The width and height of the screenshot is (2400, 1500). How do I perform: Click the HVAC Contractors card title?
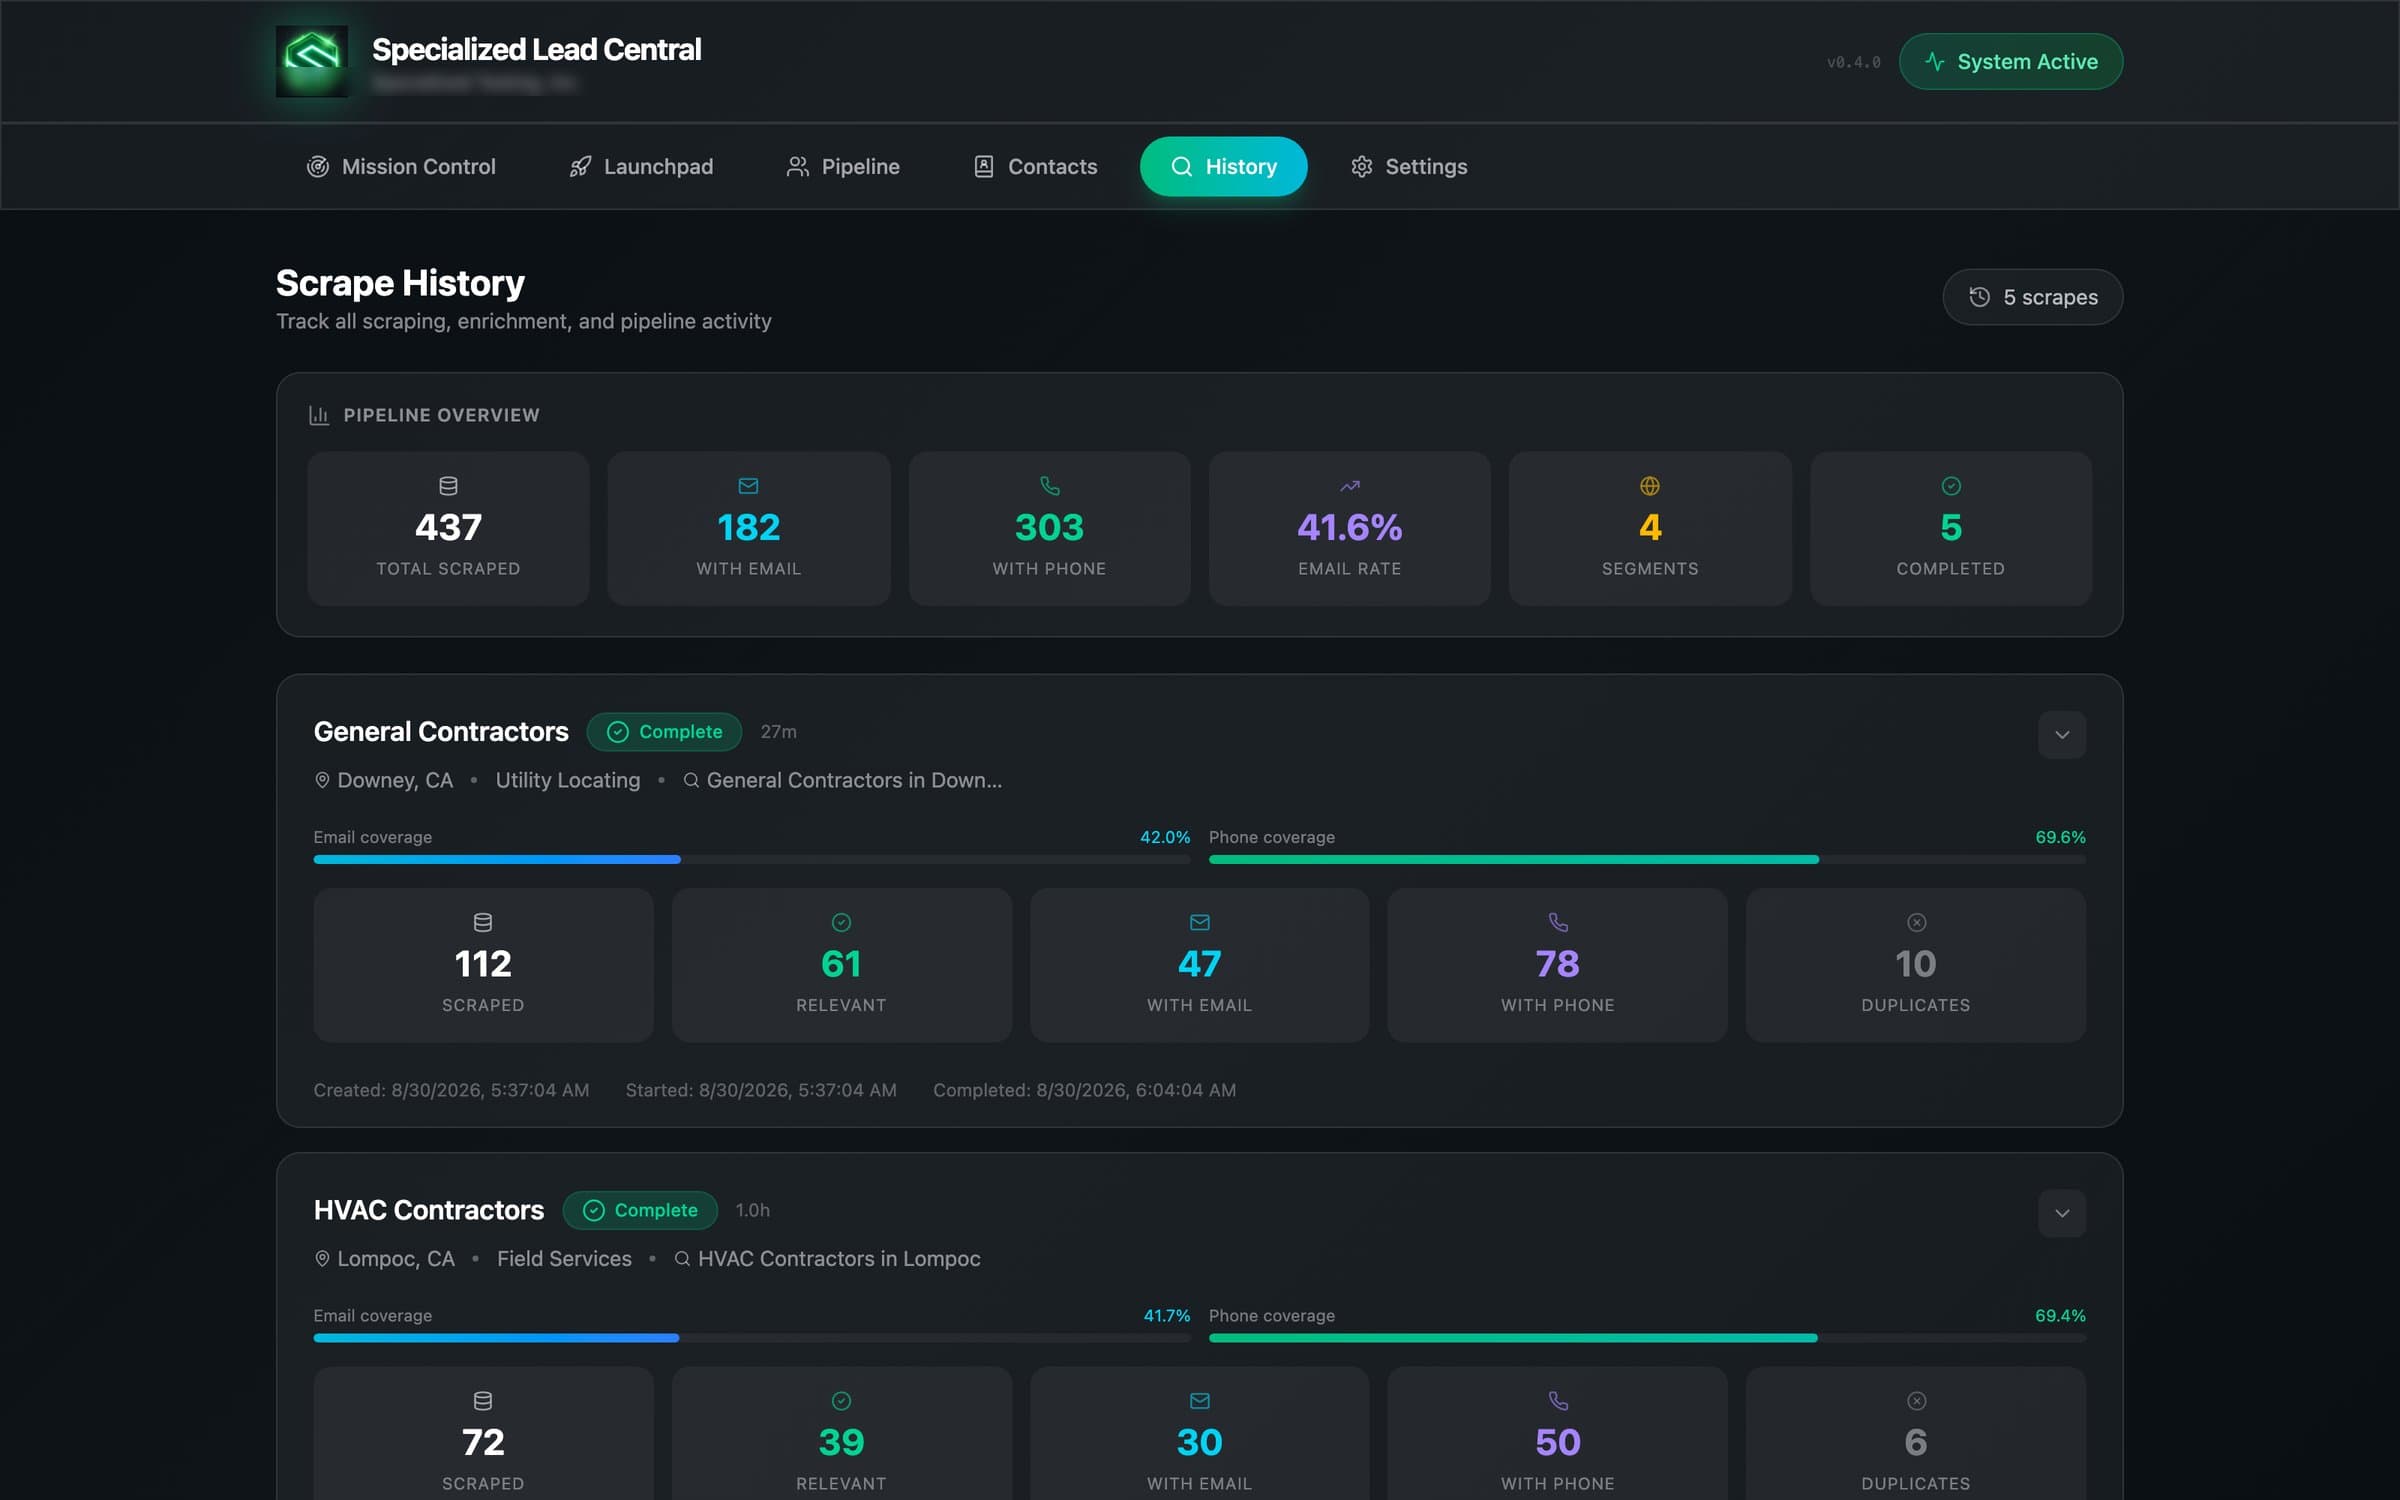click(x=429, y=1211)
